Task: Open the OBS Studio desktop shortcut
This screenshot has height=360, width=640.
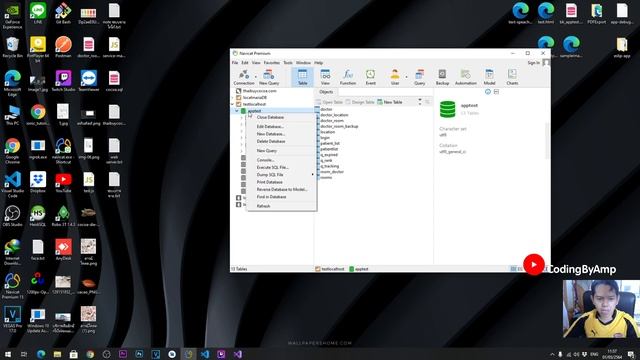Action: coord(13,216)
